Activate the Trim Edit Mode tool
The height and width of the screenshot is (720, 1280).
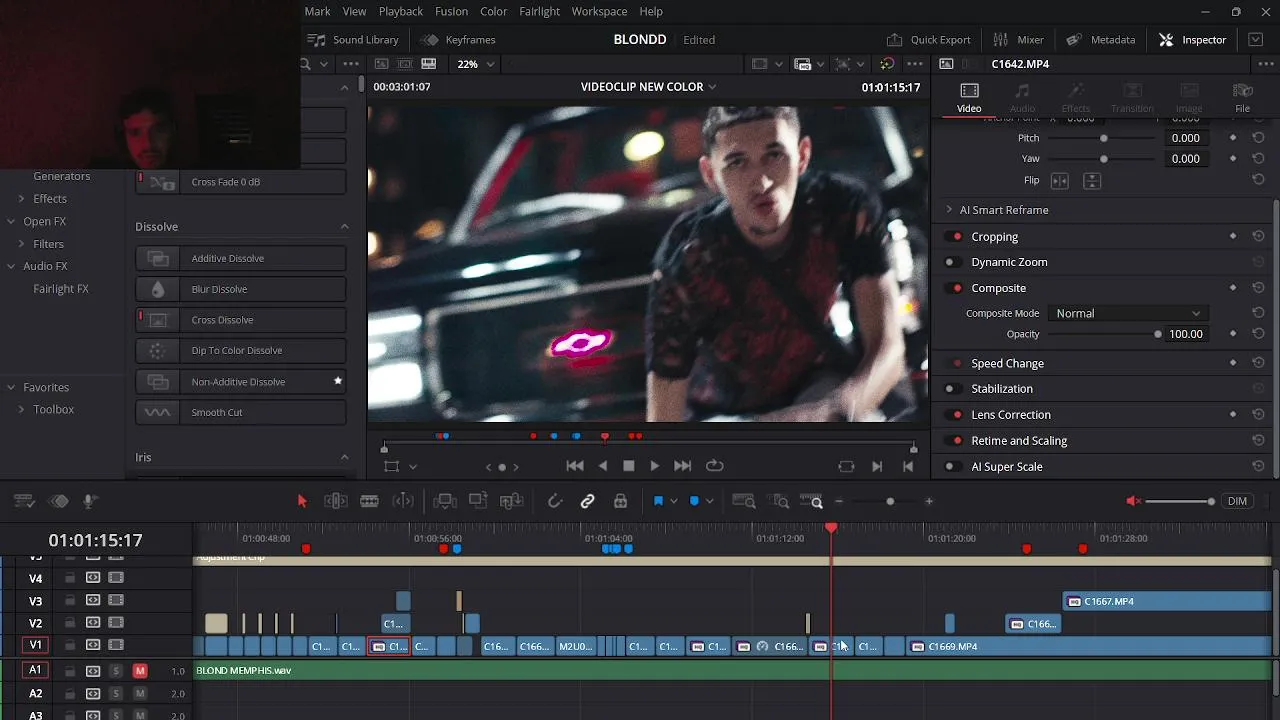coord(336,501)
